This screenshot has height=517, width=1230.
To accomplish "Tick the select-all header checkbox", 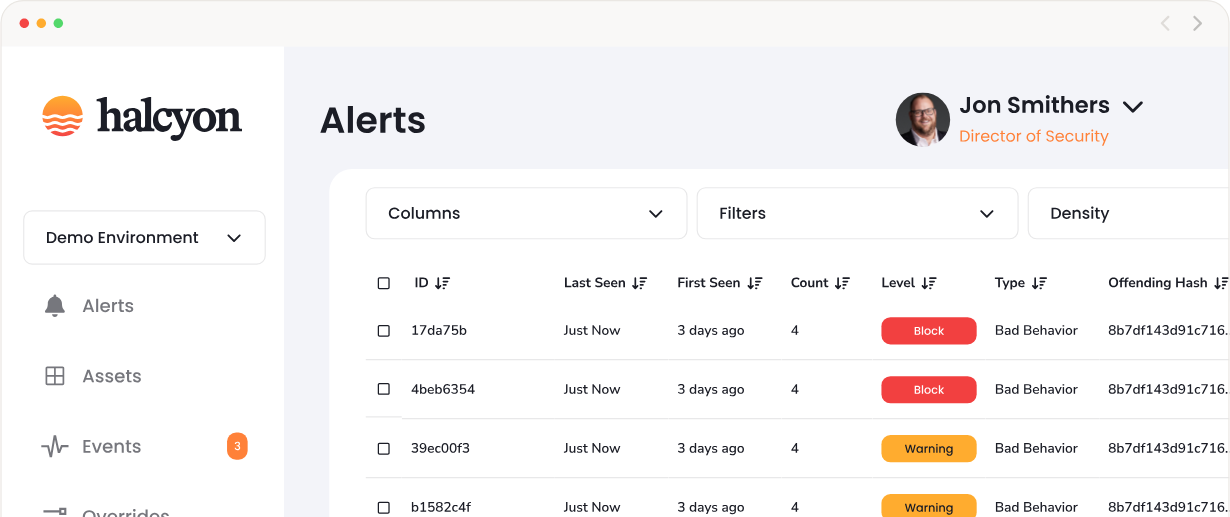I will (384, 283).
